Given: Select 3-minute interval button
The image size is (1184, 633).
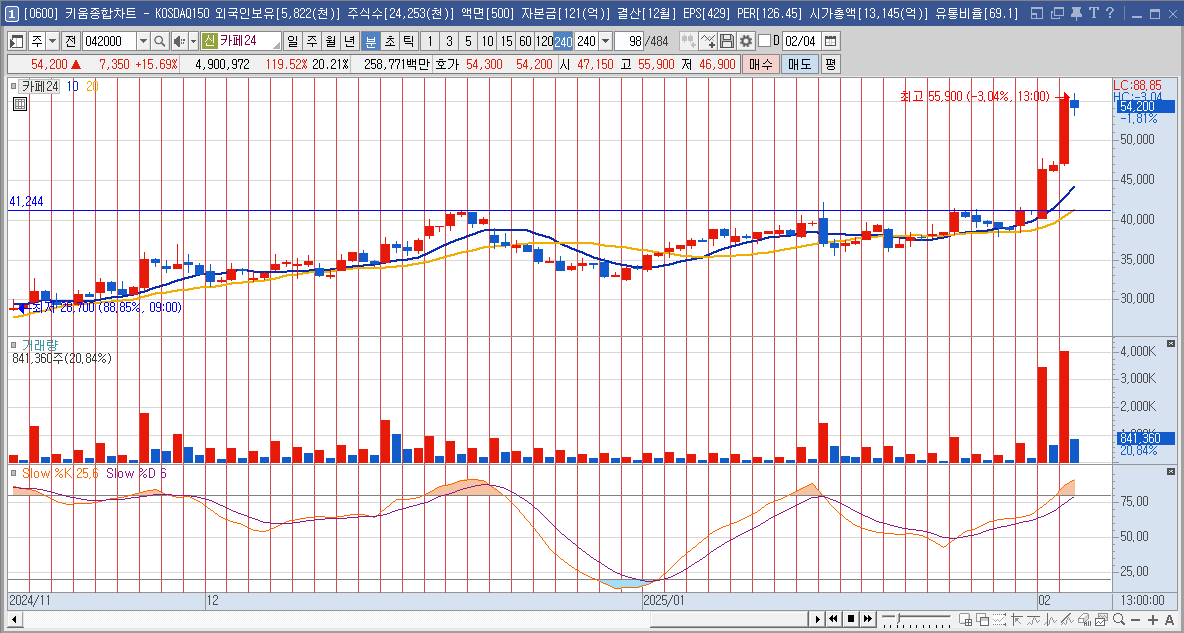Looking at the screenshot, I should click(x=449, y=42).
